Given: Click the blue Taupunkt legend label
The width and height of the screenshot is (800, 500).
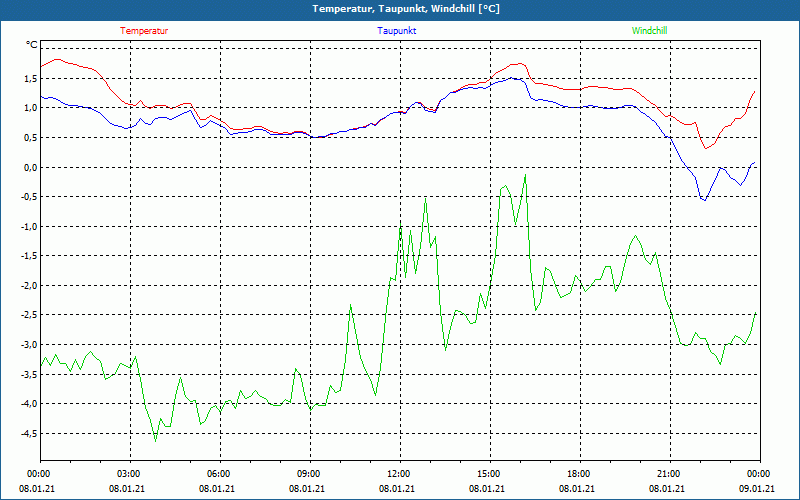Looking at the screenshot, I should [396, 31].
